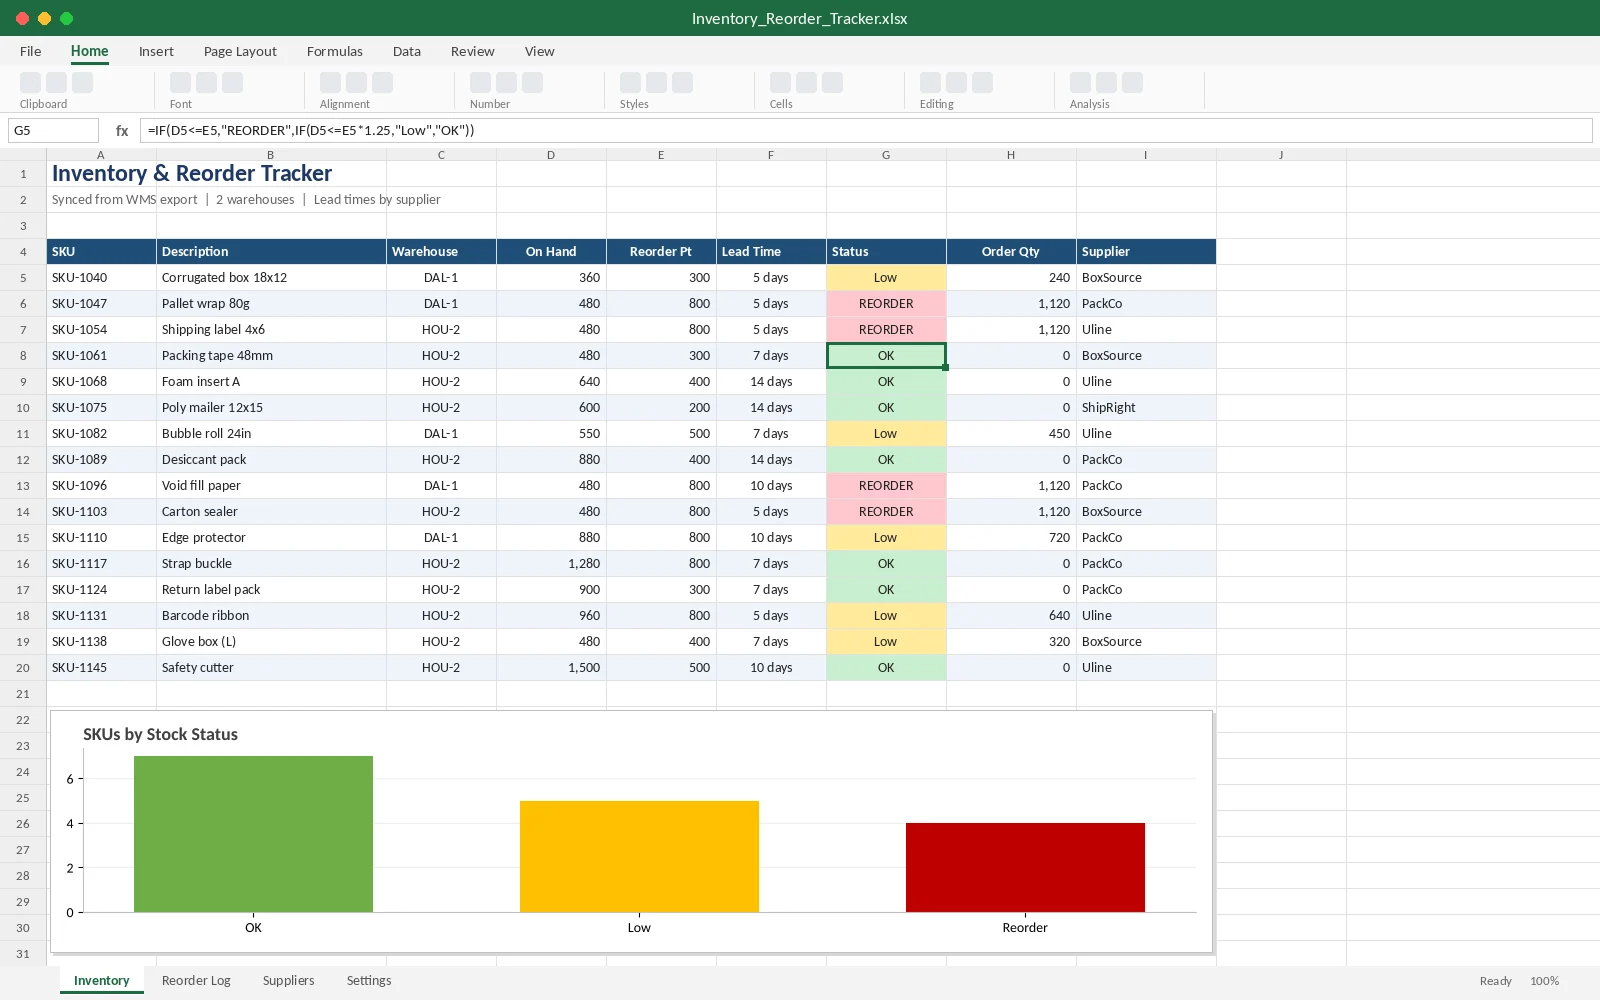Select cell SKU-1040
1600x1000 pixels.
coord(101,278)
